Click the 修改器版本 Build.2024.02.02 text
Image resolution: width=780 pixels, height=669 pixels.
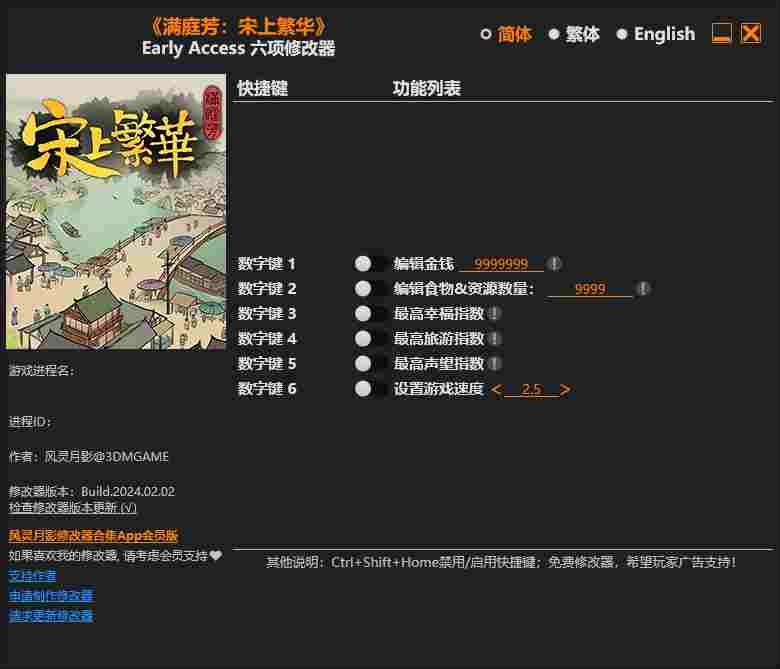point(92,491)
